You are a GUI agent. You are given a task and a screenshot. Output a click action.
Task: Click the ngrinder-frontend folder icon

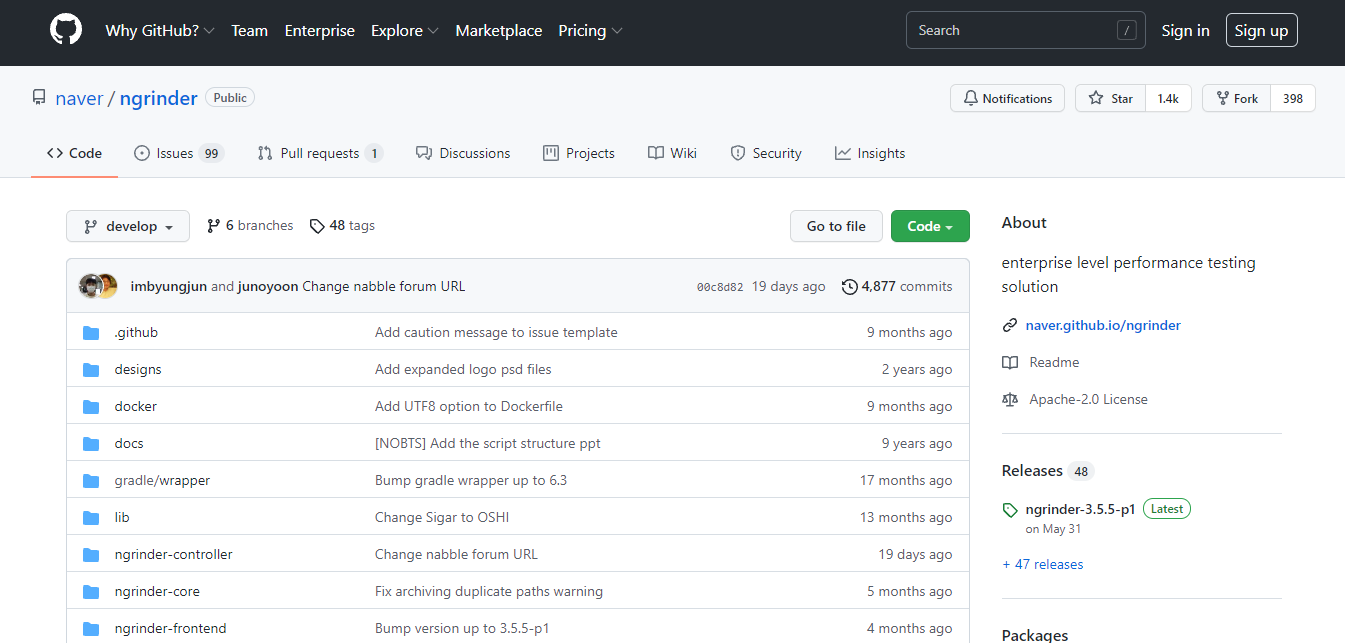pos(91,628)
